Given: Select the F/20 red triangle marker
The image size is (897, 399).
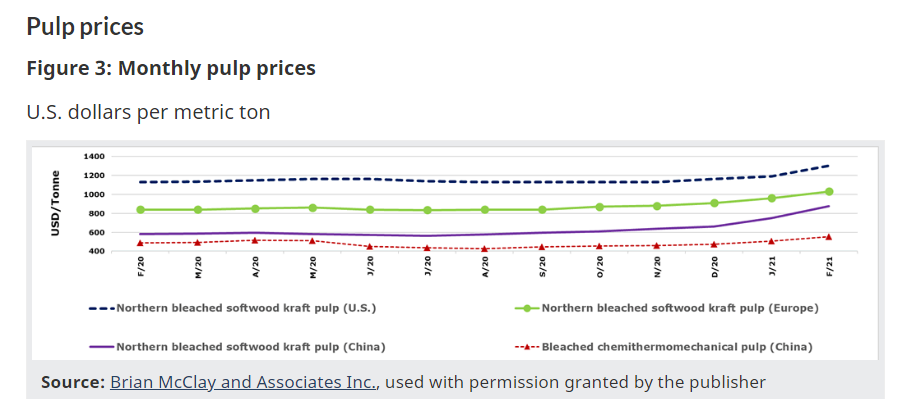Looking at the screenshot, I should [141, 243].
